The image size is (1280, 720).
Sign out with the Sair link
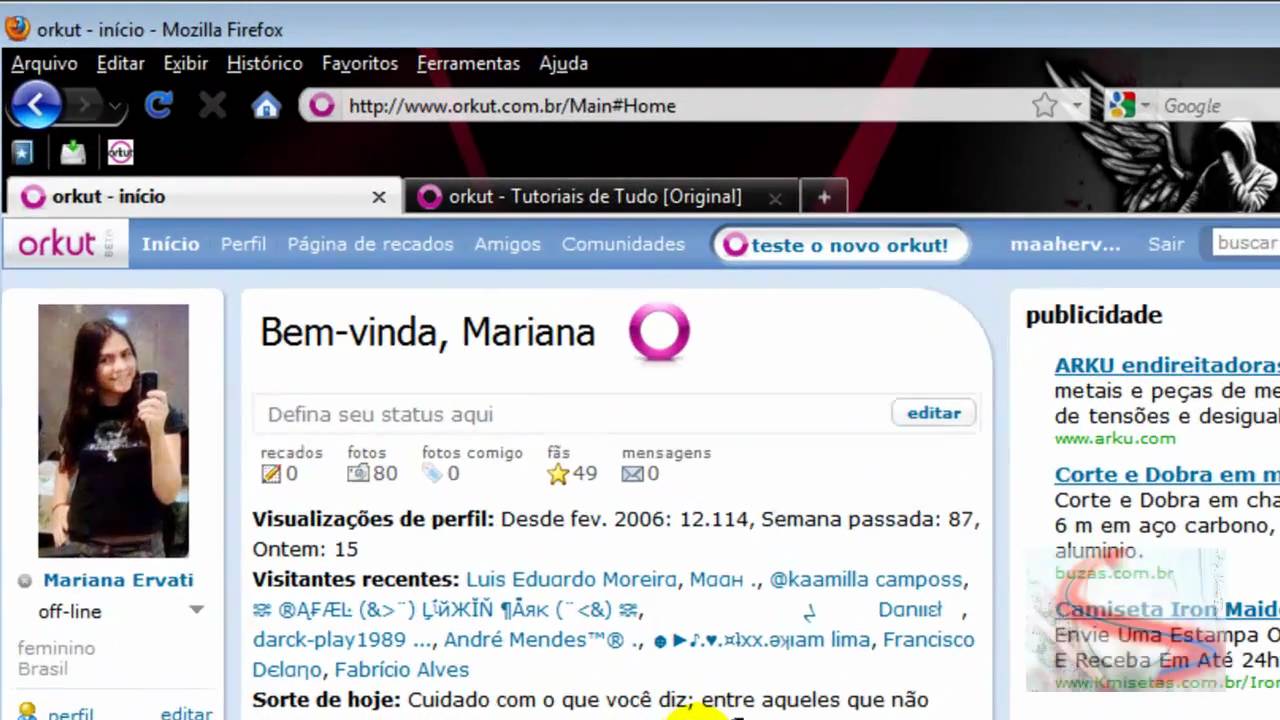tap(1166, 244)
